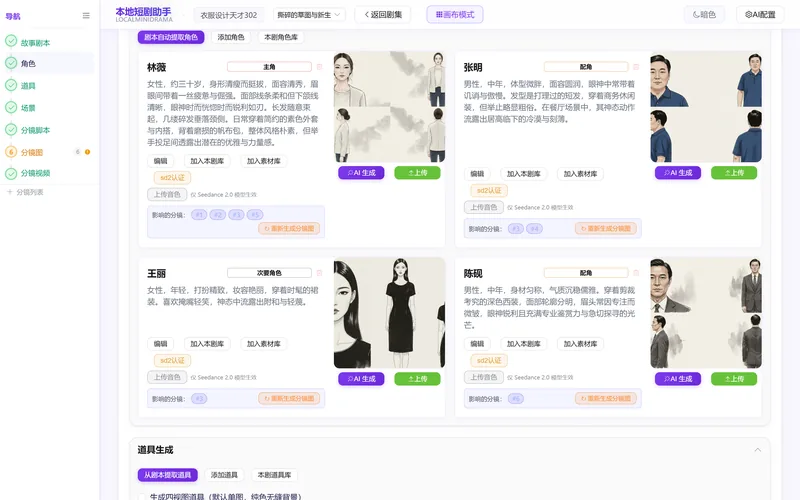Click AI生成 under 张明's image
This screenshot has height=500, width=800.
coord(678,173)
